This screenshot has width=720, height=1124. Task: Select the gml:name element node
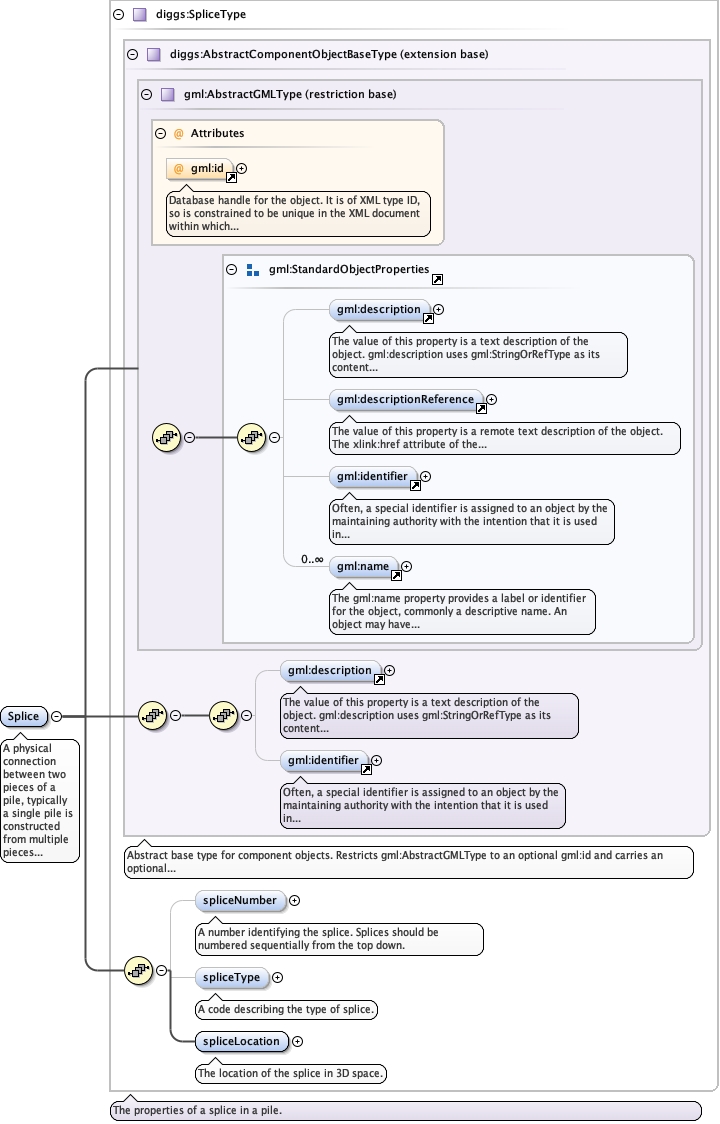[363, 566]
